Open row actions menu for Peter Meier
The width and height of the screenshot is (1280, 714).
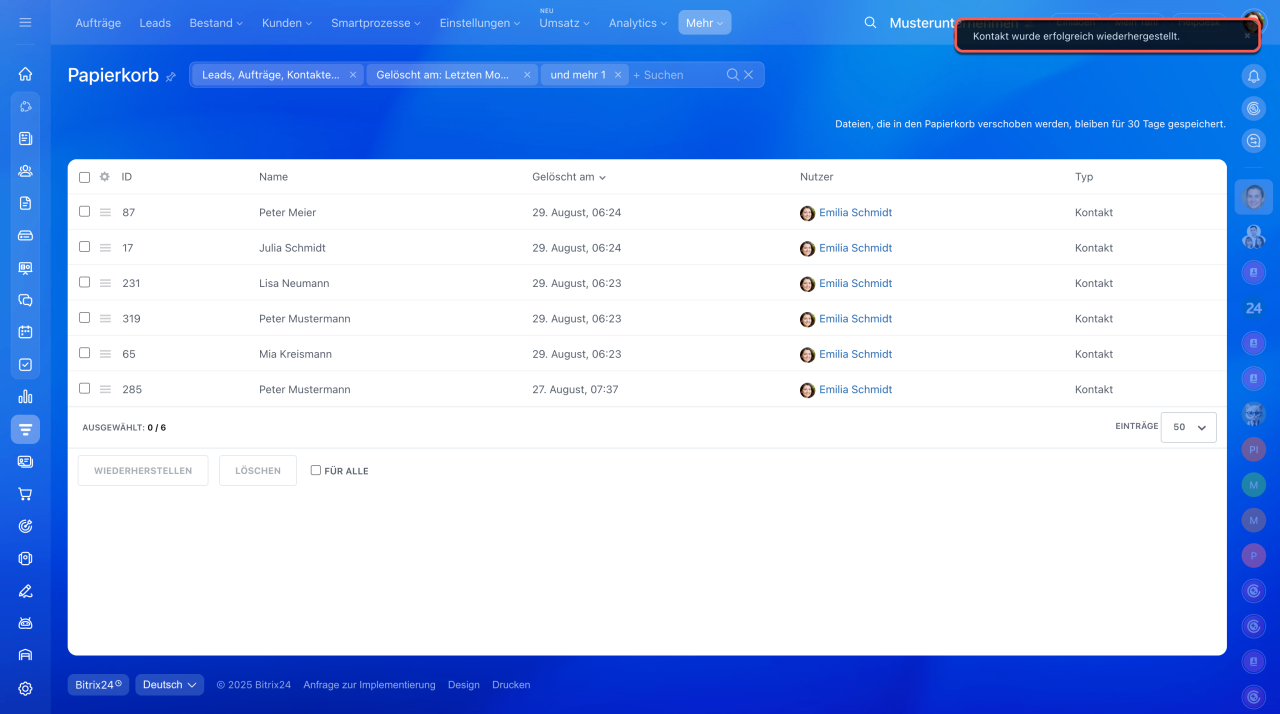point(105,212)
